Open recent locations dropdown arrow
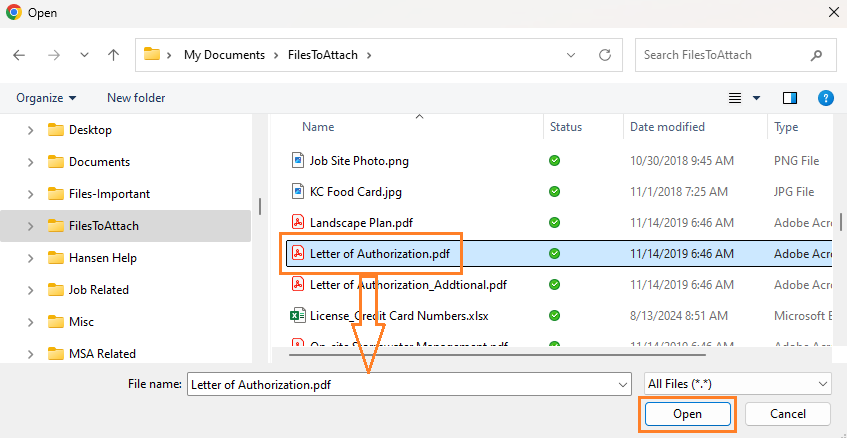 (x=84, y=55)
